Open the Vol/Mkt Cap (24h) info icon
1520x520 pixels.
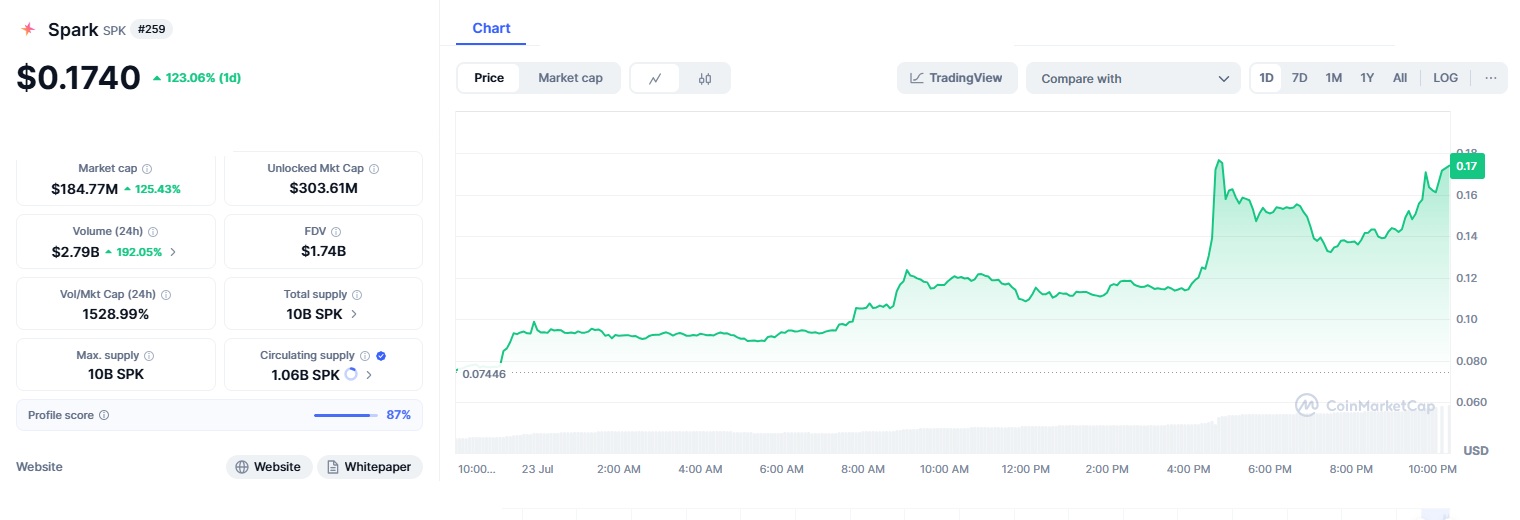pyautogui.click(x=166, y=295)
